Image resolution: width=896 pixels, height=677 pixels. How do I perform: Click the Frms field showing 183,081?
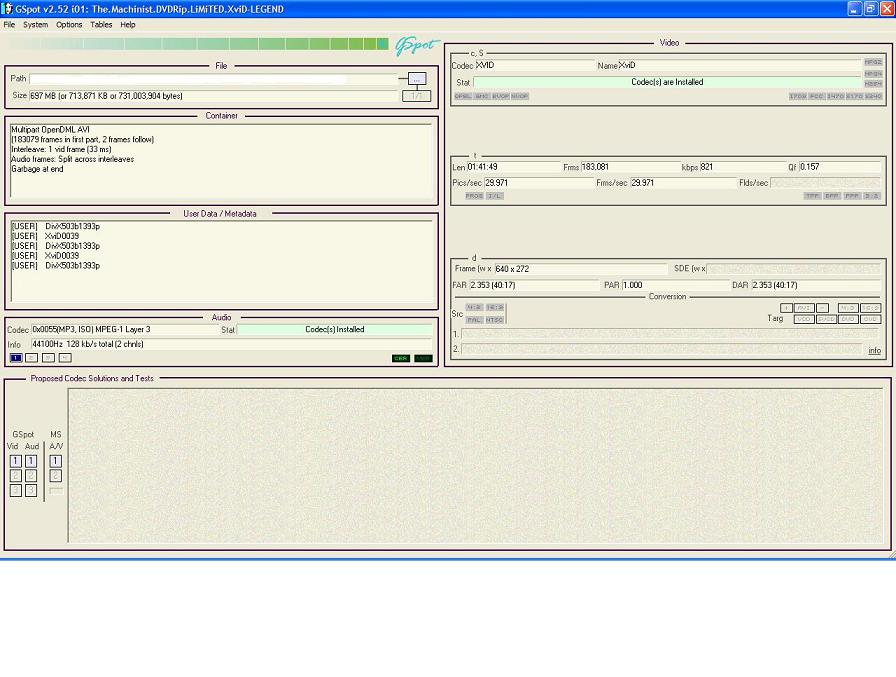[629, 167]
